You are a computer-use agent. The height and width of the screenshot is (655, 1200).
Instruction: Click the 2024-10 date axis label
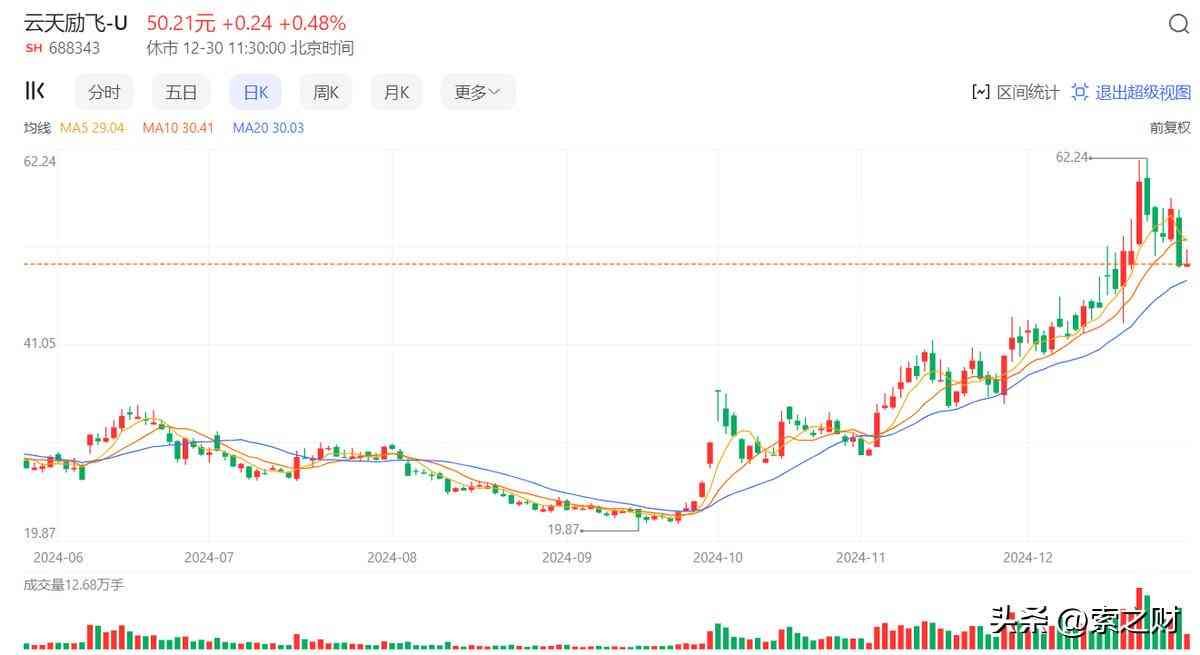click(x=719, y=557)
